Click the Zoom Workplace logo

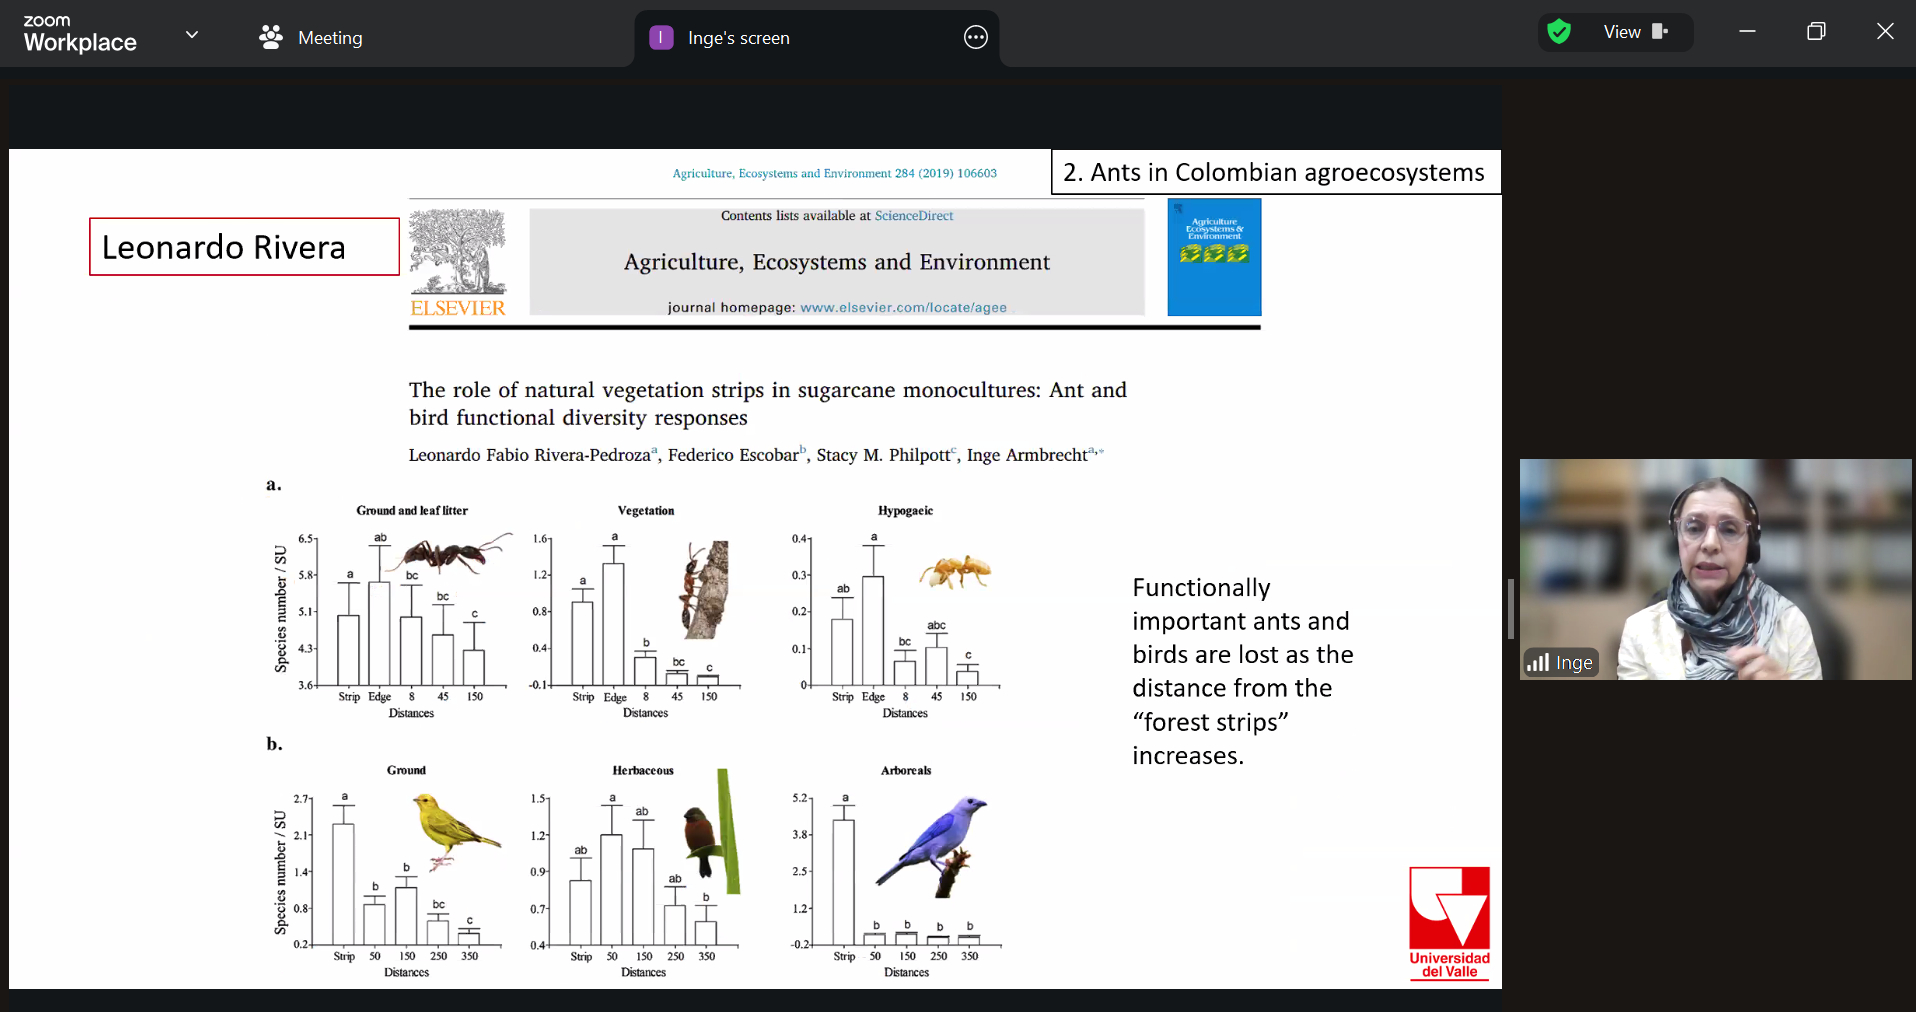(x=80, y=34)
